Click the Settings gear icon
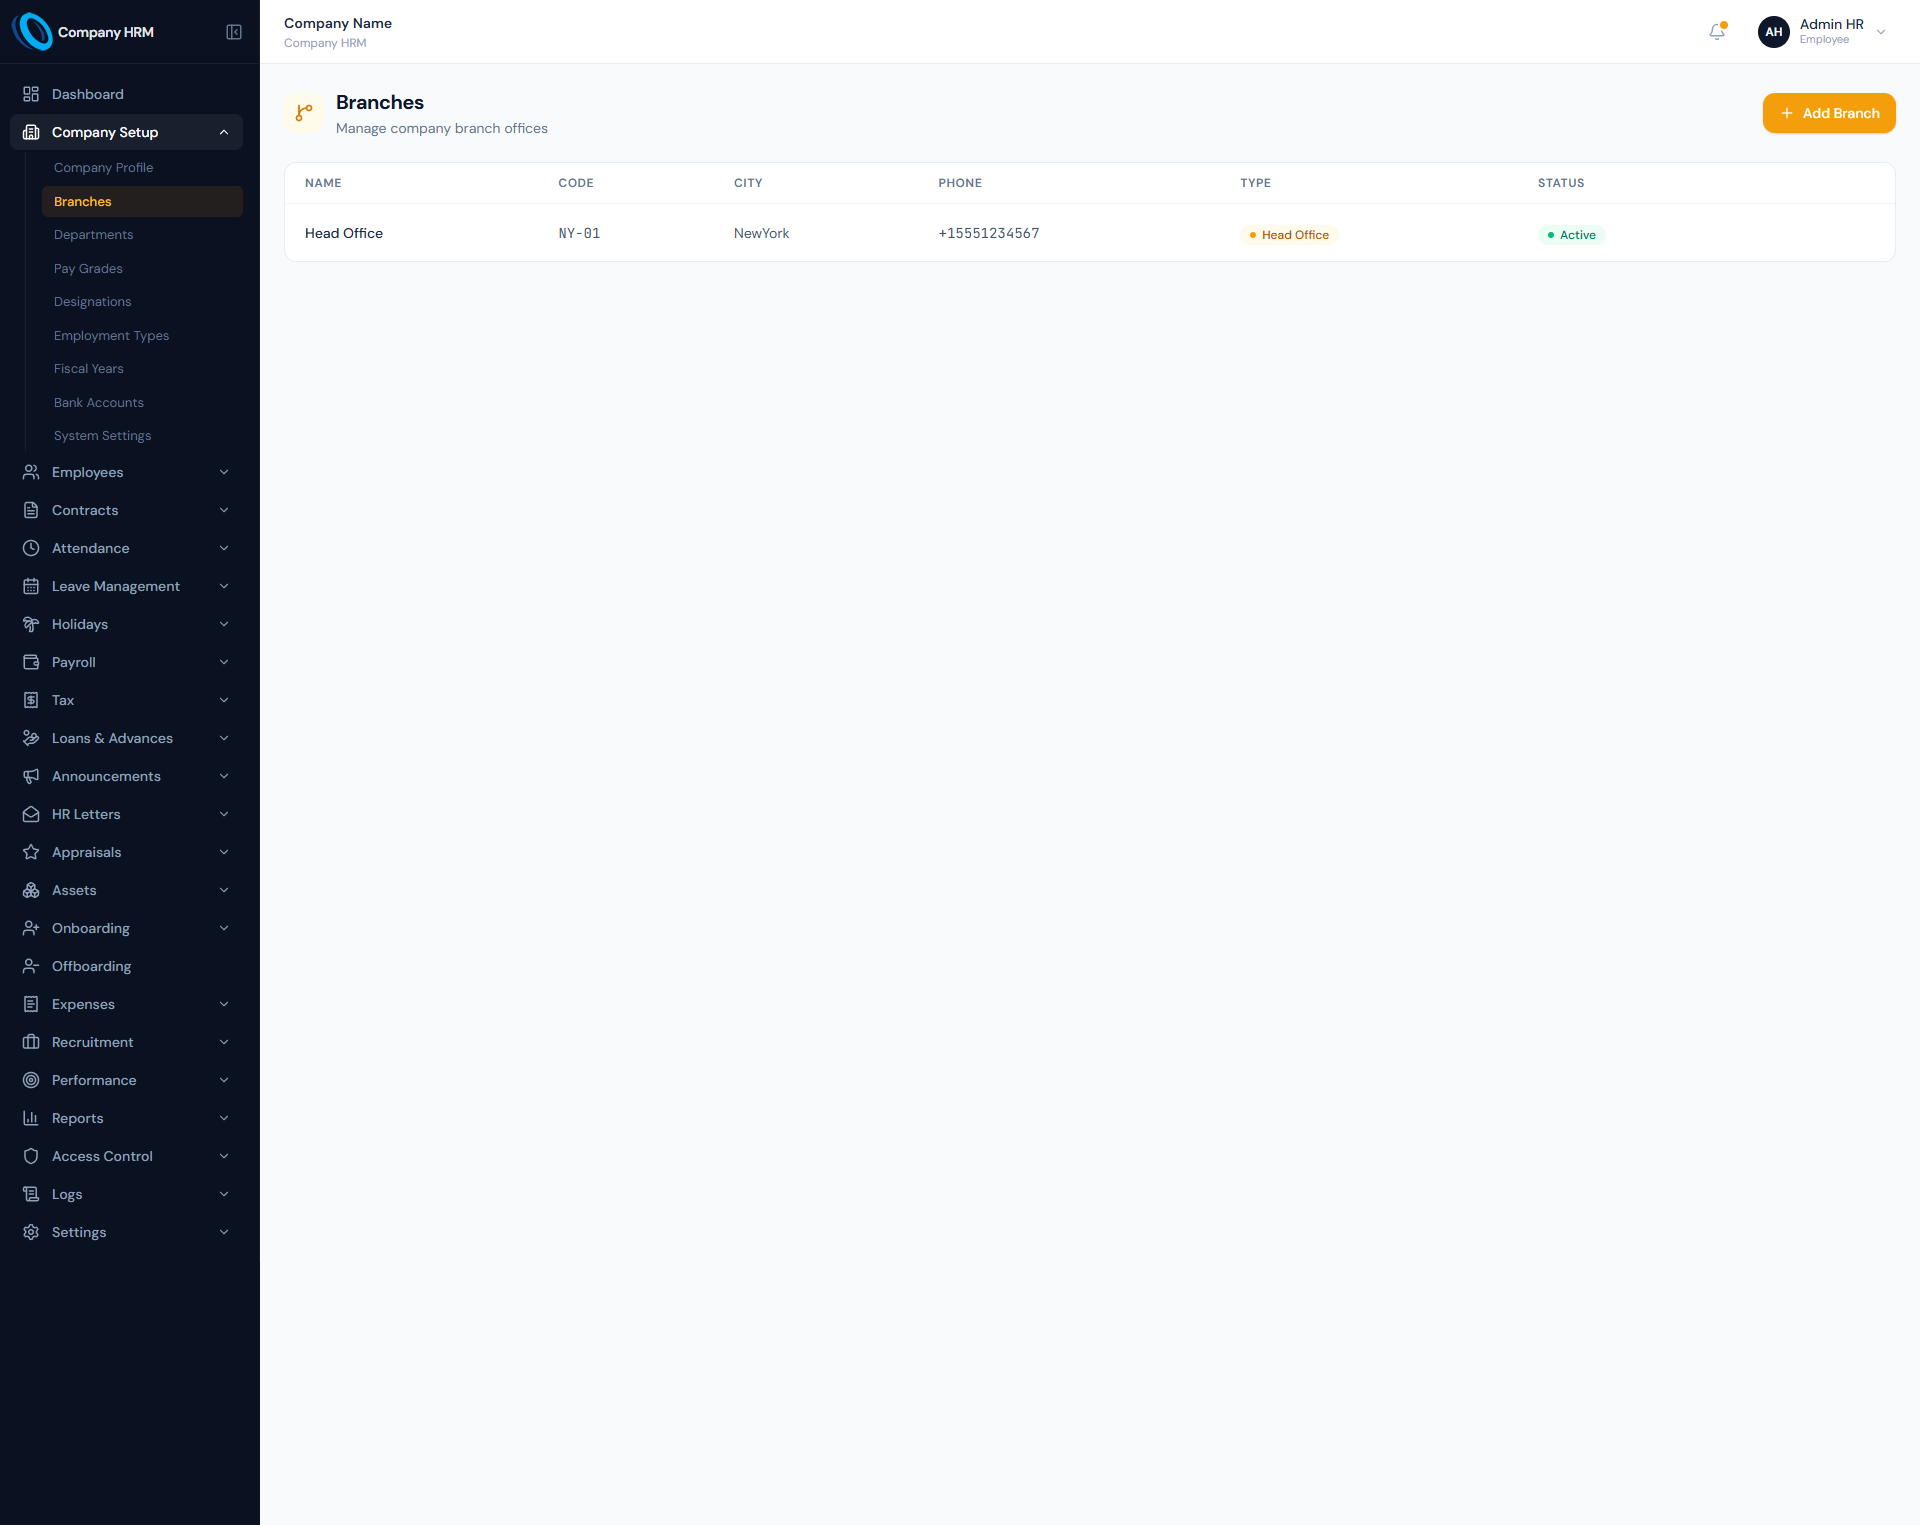 tap(31, 1232)
